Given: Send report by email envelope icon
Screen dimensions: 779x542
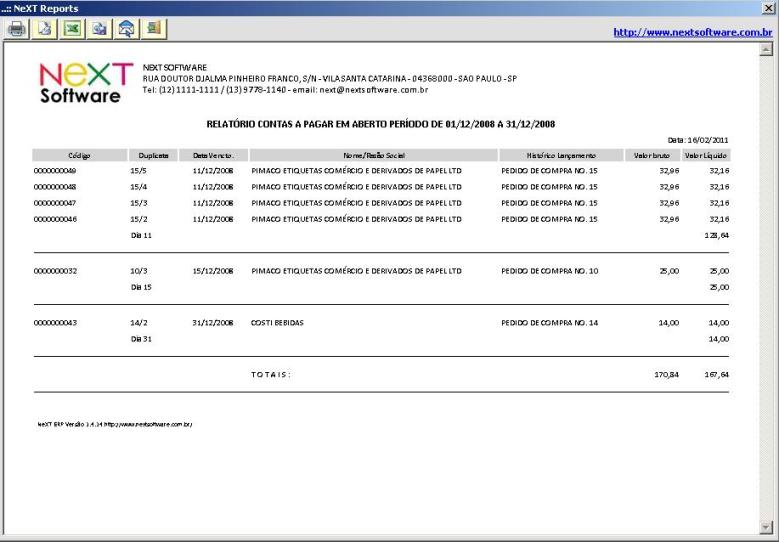Looking at the screenshot, I should click(x=127, y=29).
